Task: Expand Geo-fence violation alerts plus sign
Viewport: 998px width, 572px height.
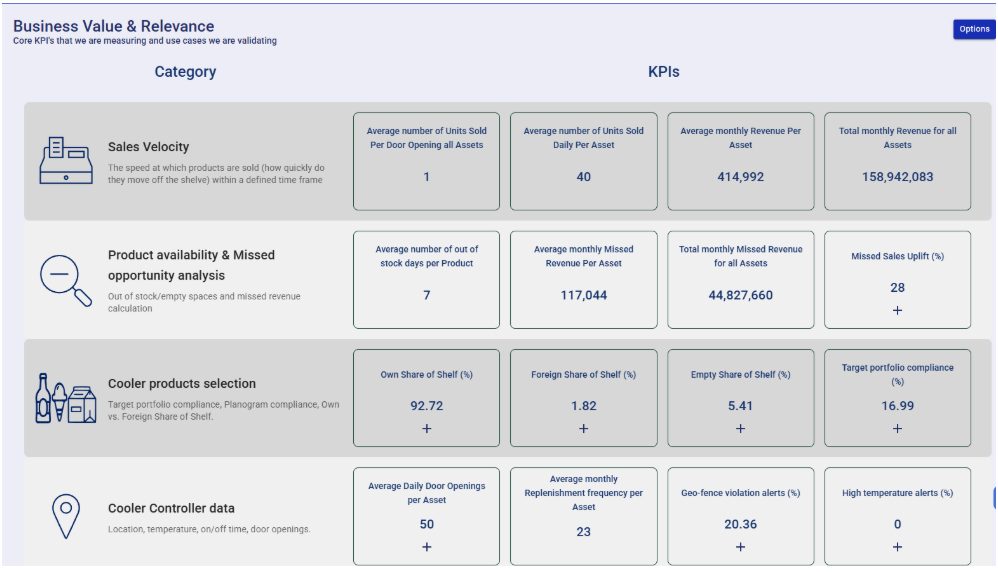Action: click(740, 547)
